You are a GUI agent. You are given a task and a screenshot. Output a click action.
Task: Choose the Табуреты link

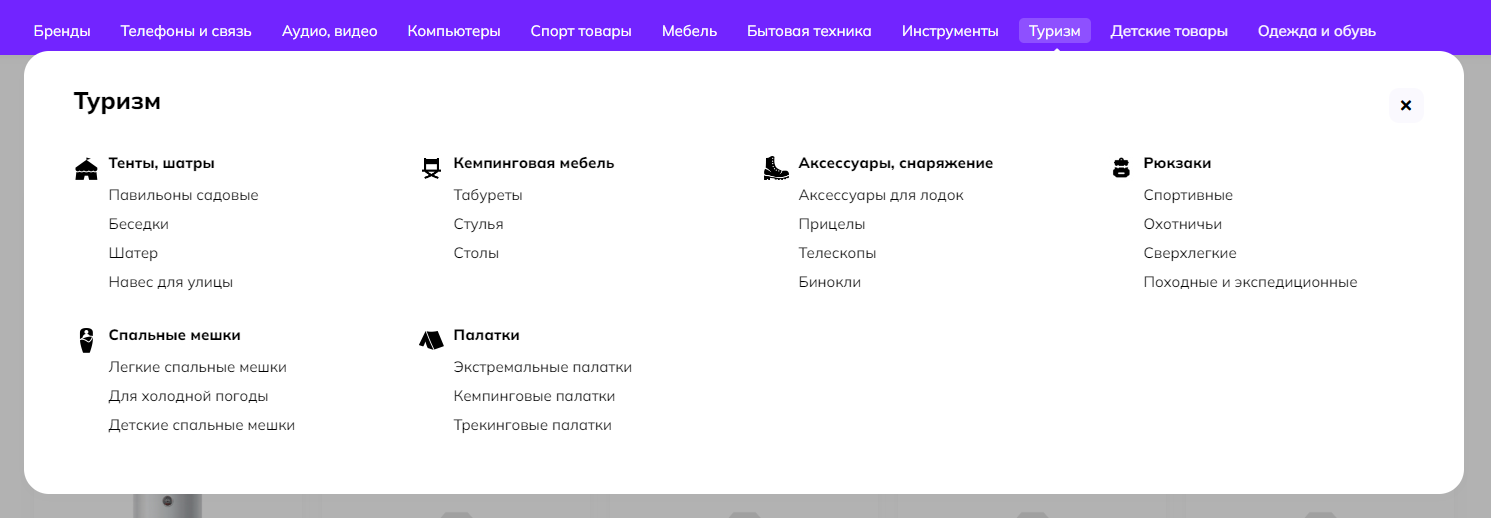tap(488, 195)
